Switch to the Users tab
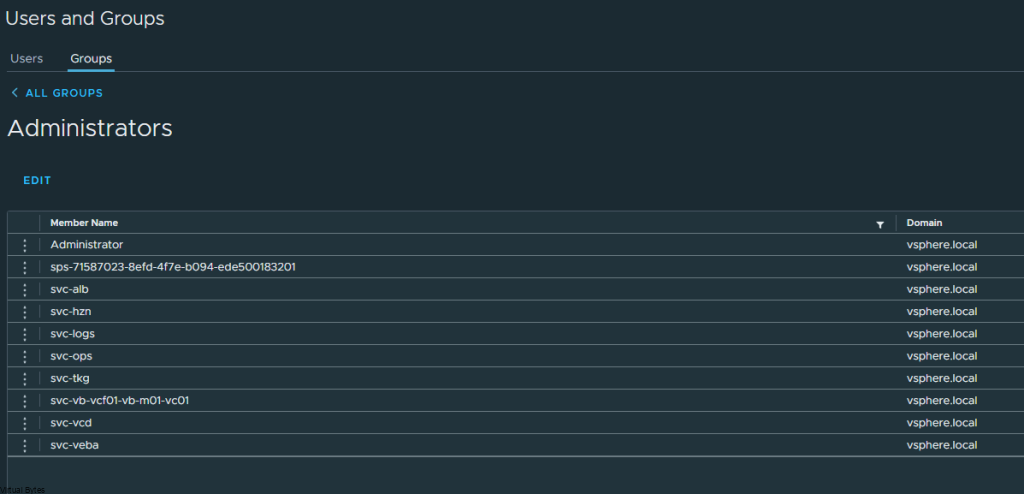1024x494 pixels. click(27, 59)
